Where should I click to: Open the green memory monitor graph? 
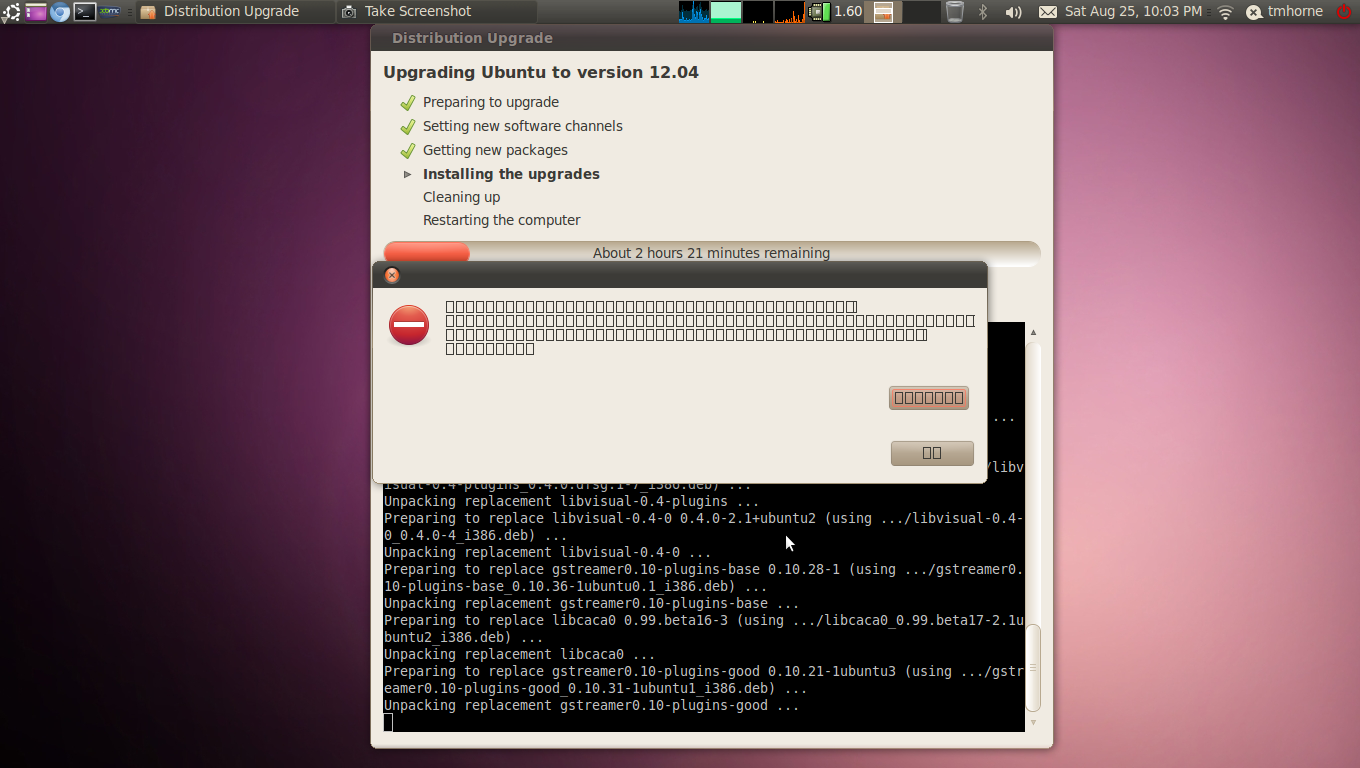(726, 12)
